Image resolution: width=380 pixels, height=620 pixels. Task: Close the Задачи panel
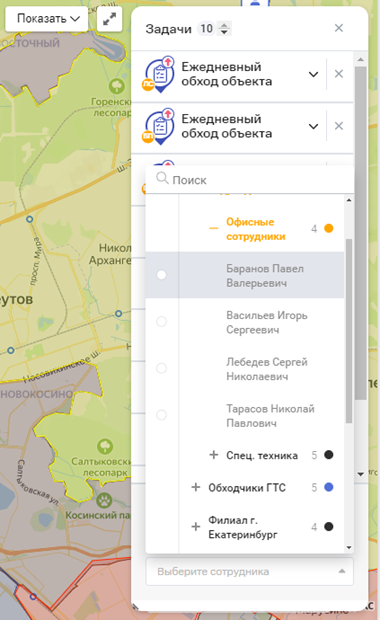[339, 28]
